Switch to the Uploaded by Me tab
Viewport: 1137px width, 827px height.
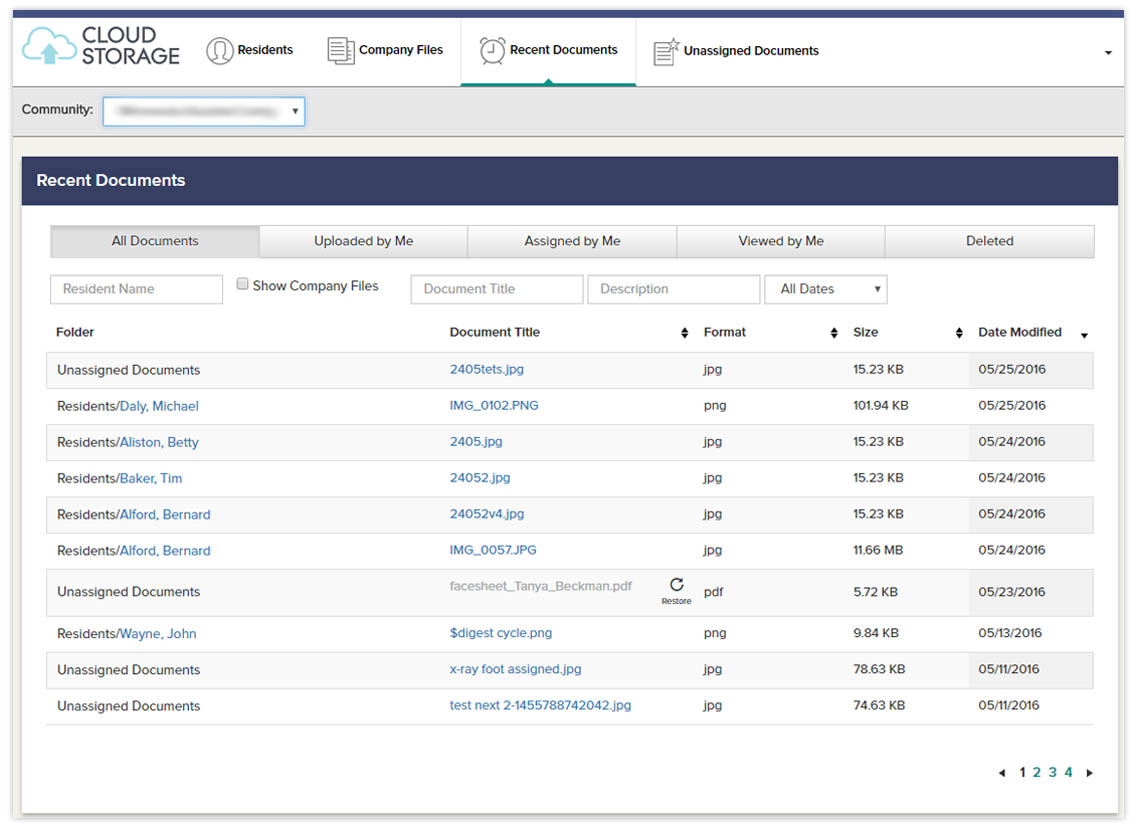pyautogui.click(x=363, y=241)
